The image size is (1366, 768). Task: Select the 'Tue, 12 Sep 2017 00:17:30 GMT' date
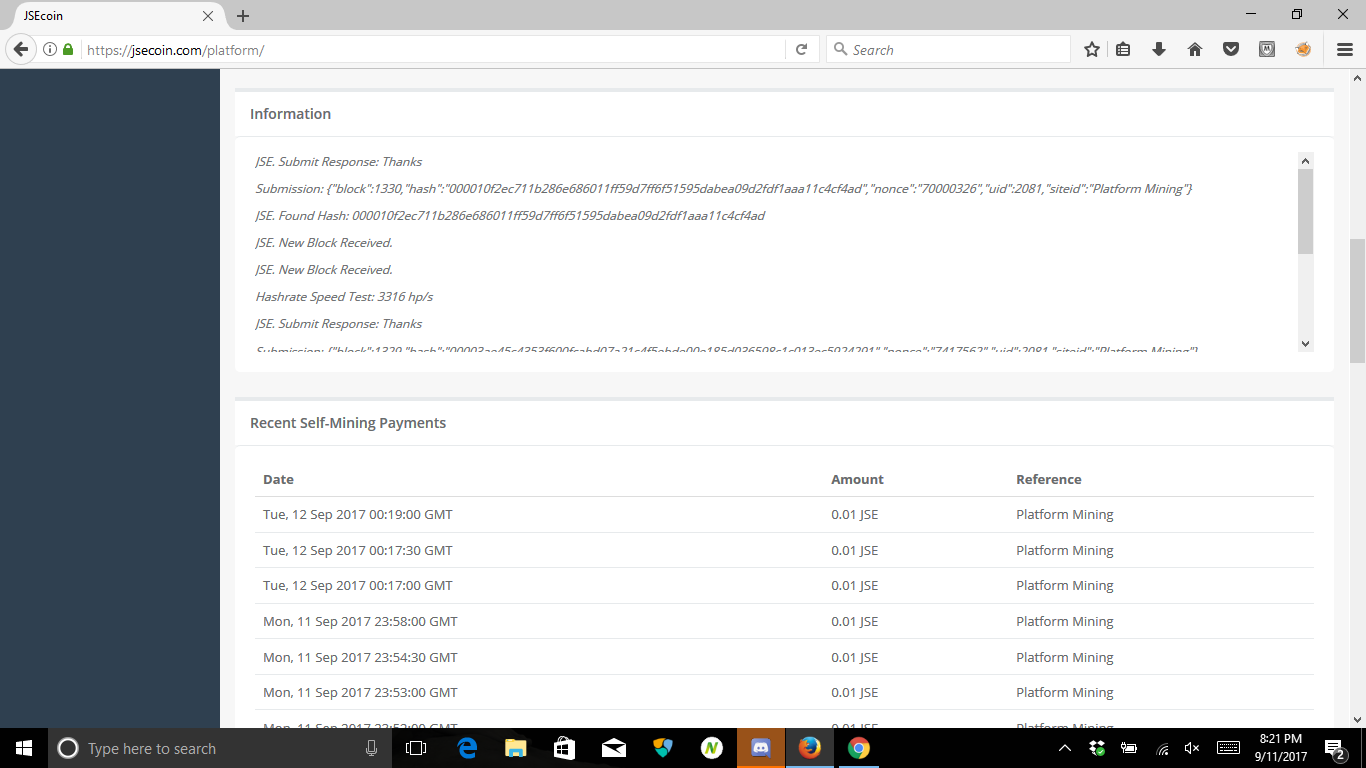[358, 550]
